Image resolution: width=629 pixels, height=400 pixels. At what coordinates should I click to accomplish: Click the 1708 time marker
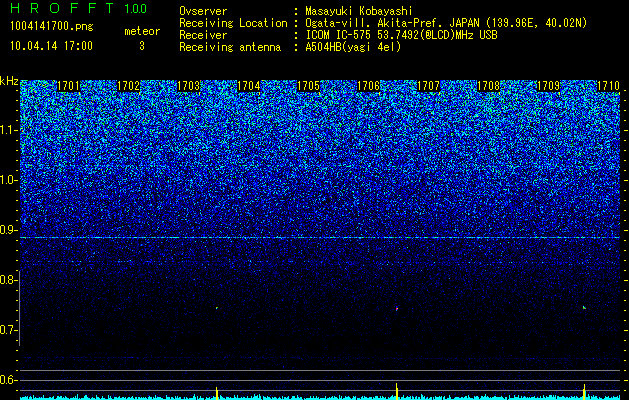coord(489,86)
